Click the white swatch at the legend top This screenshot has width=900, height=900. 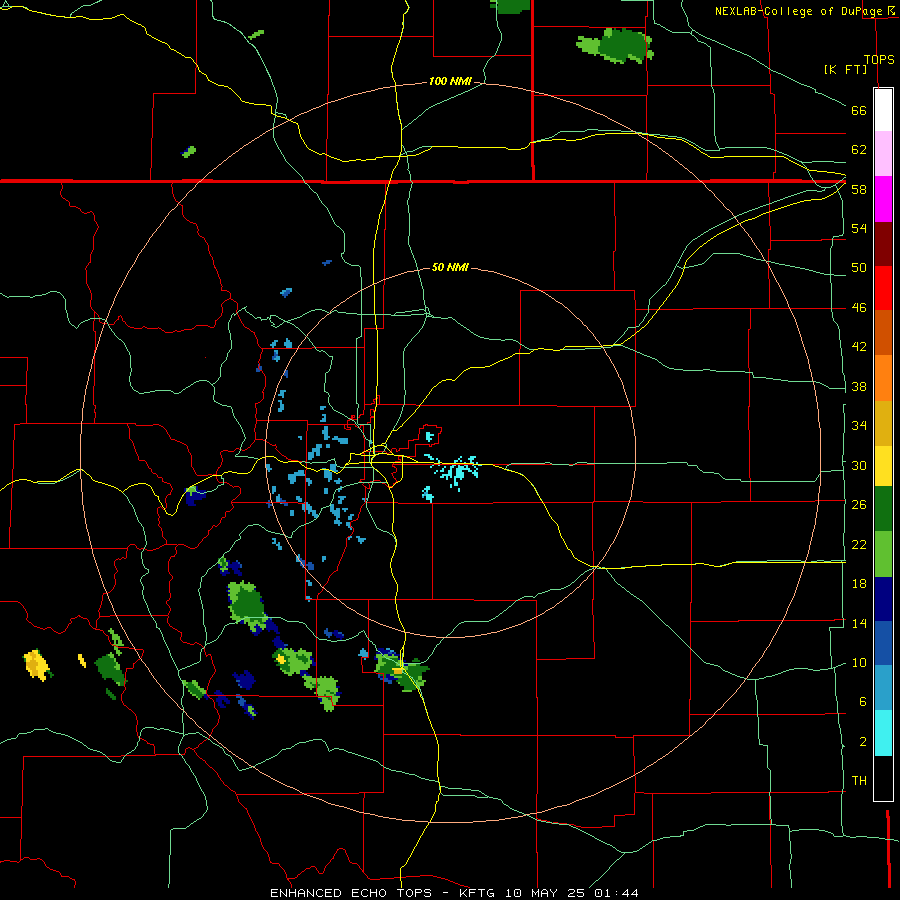[x=883, y=110]
